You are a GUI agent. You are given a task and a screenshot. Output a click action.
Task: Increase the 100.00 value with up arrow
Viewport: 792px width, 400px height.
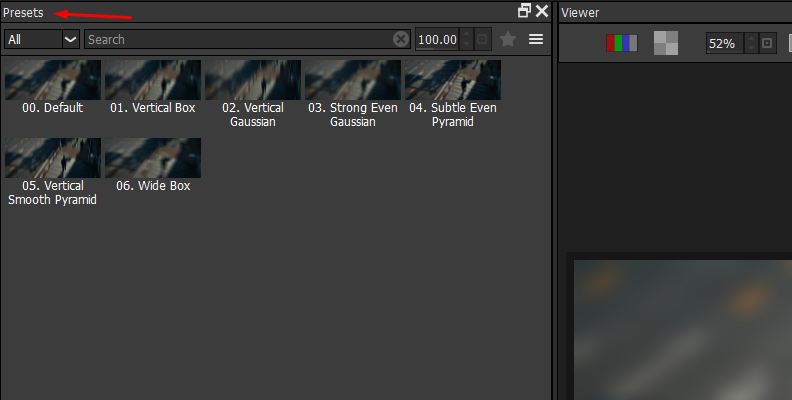[467, 34]
